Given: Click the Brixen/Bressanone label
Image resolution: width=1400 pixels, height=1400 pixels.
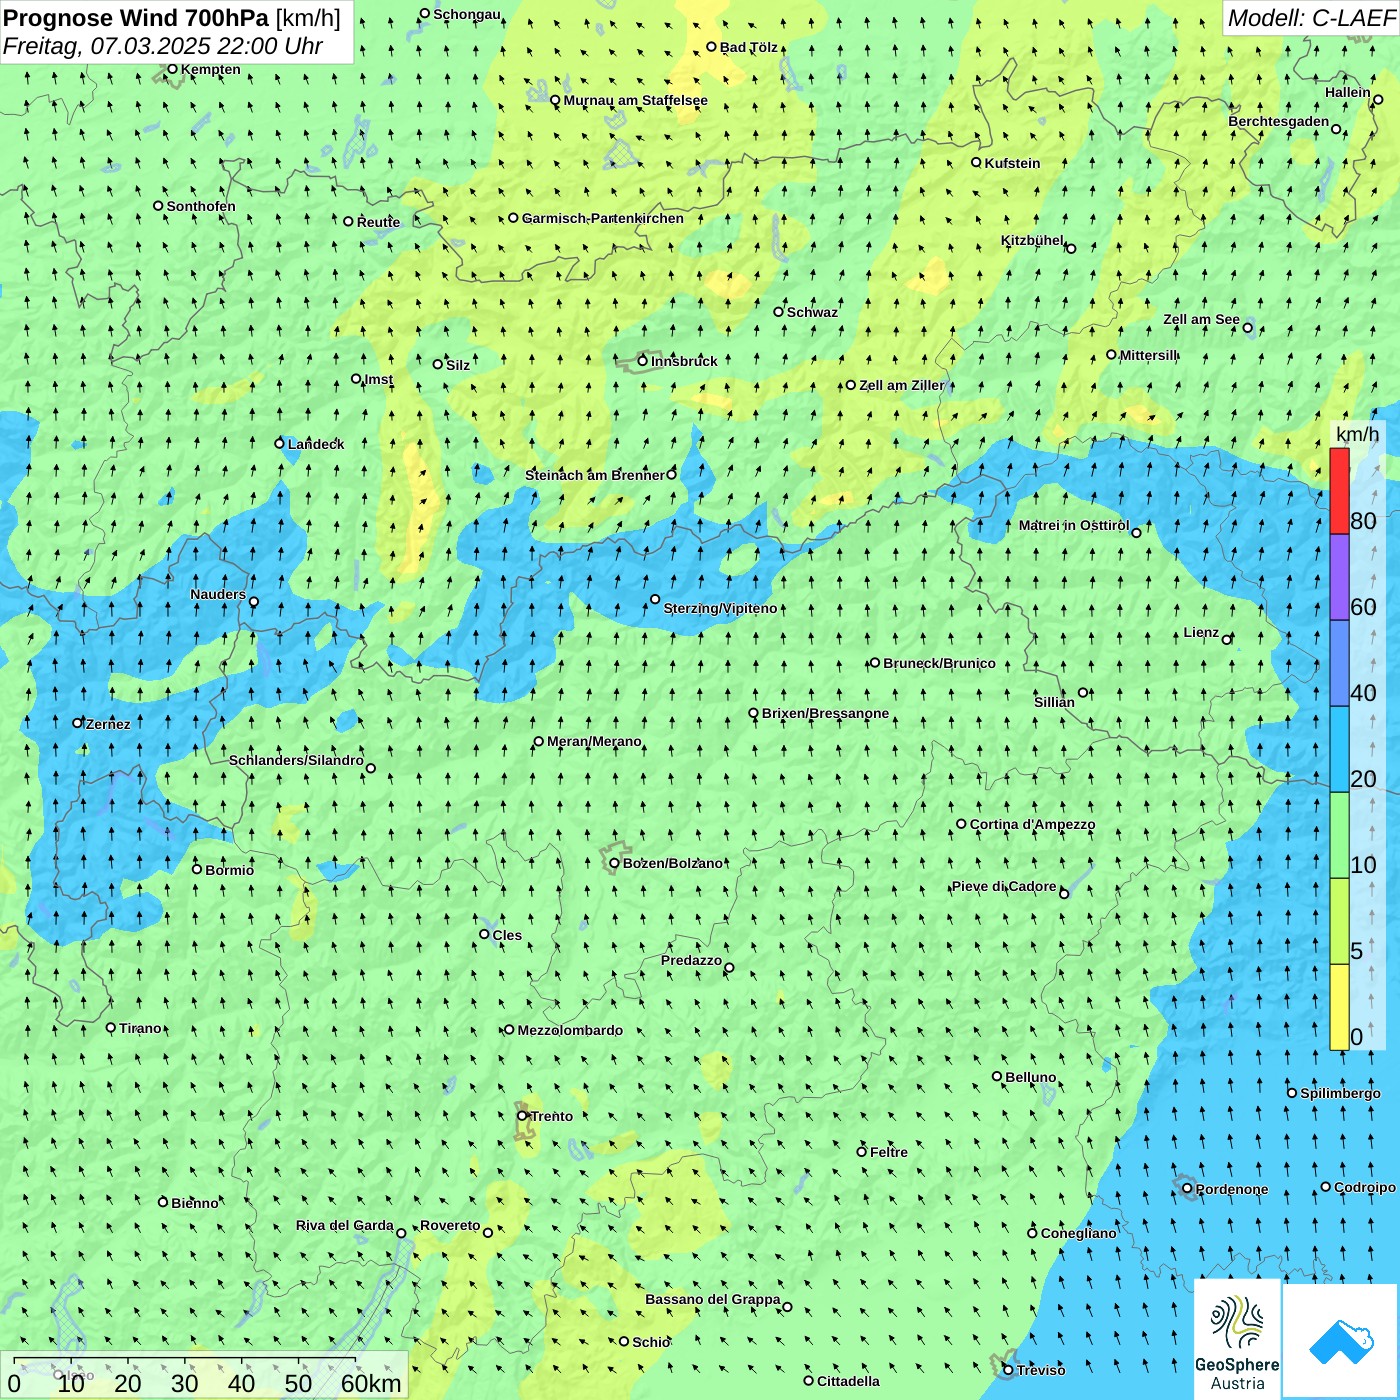Looking at the screenshot, I should 825,713.
